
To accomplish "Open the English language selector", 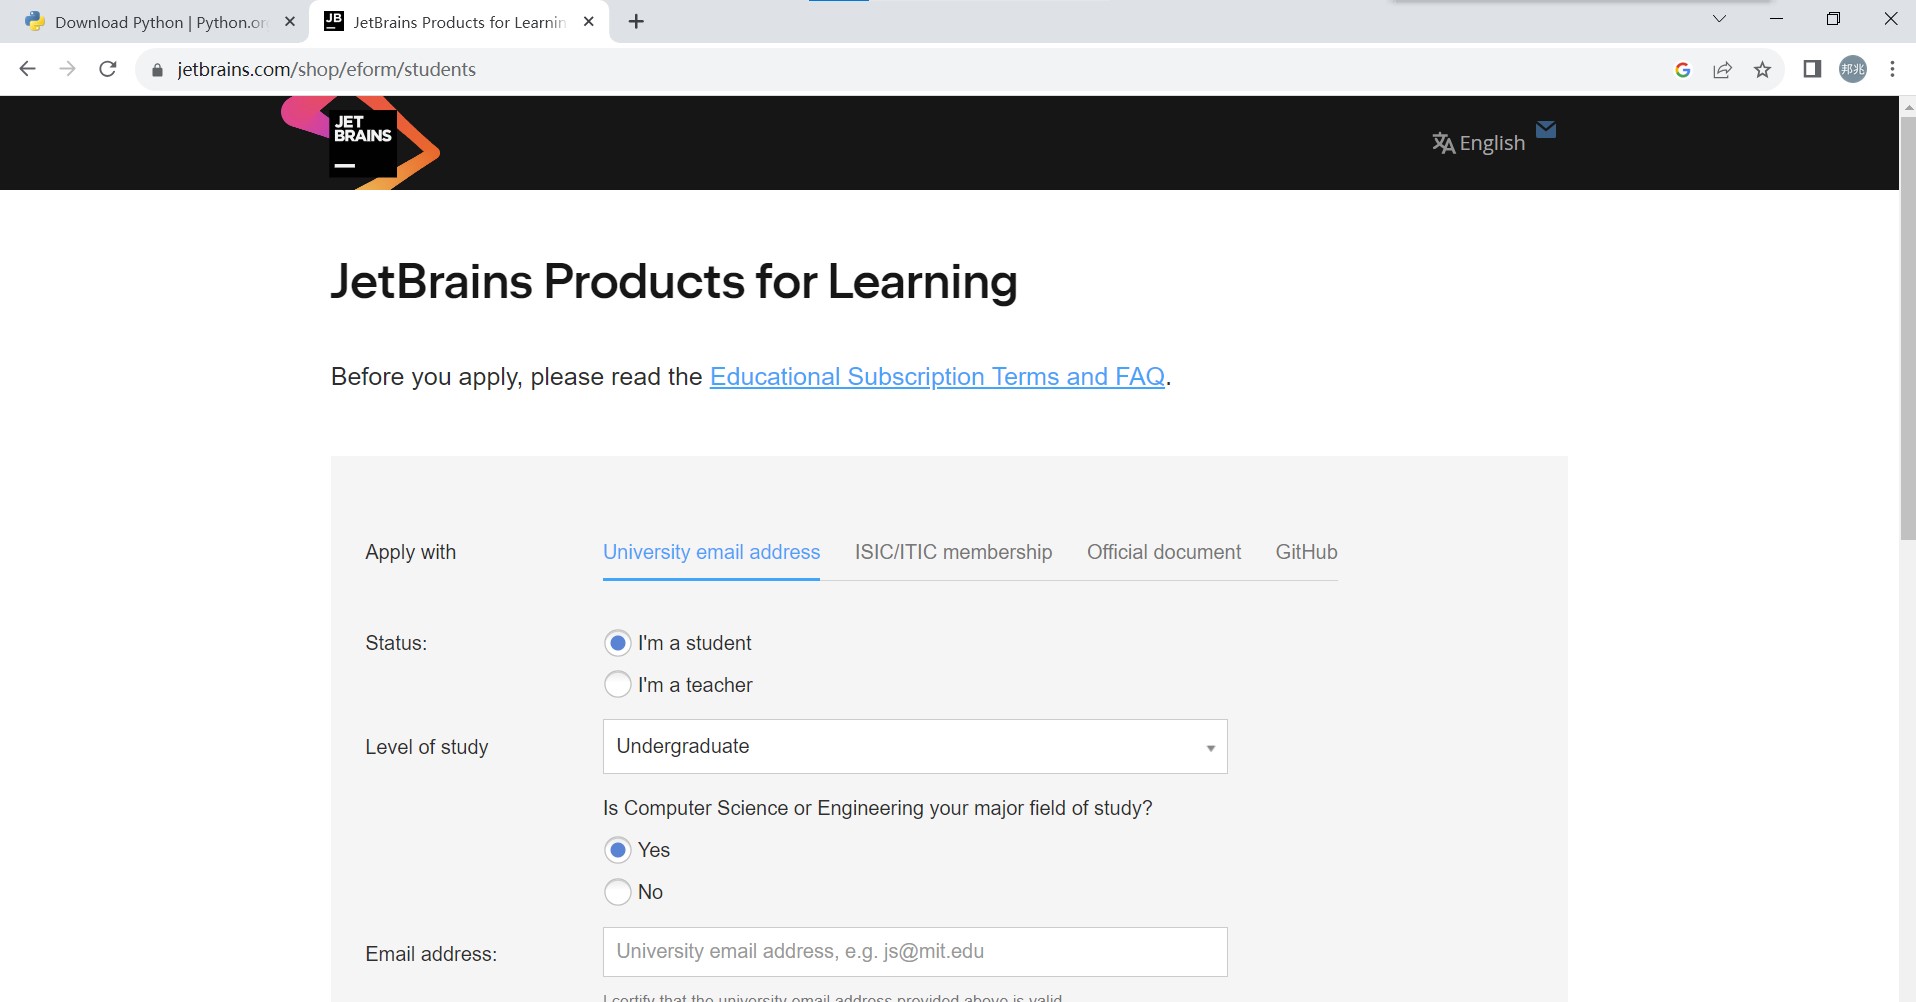I will pos(1478,143).
